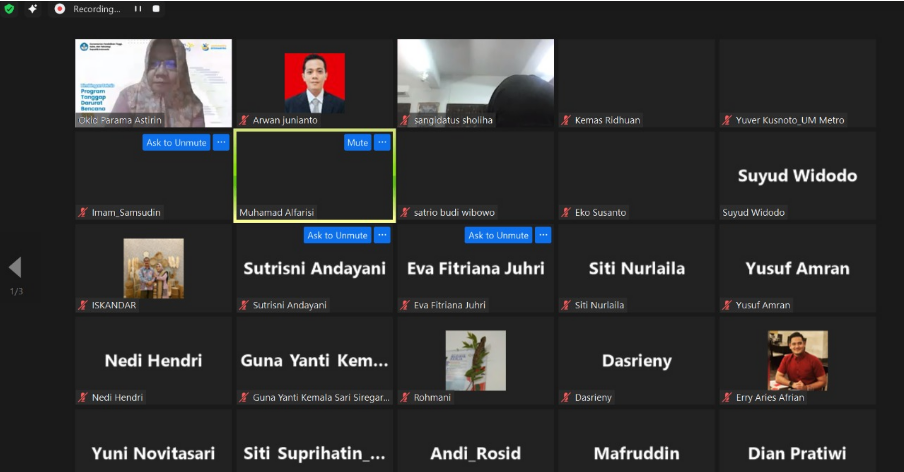Open more options for Imam_Samsudin

[x=221, y=143]
